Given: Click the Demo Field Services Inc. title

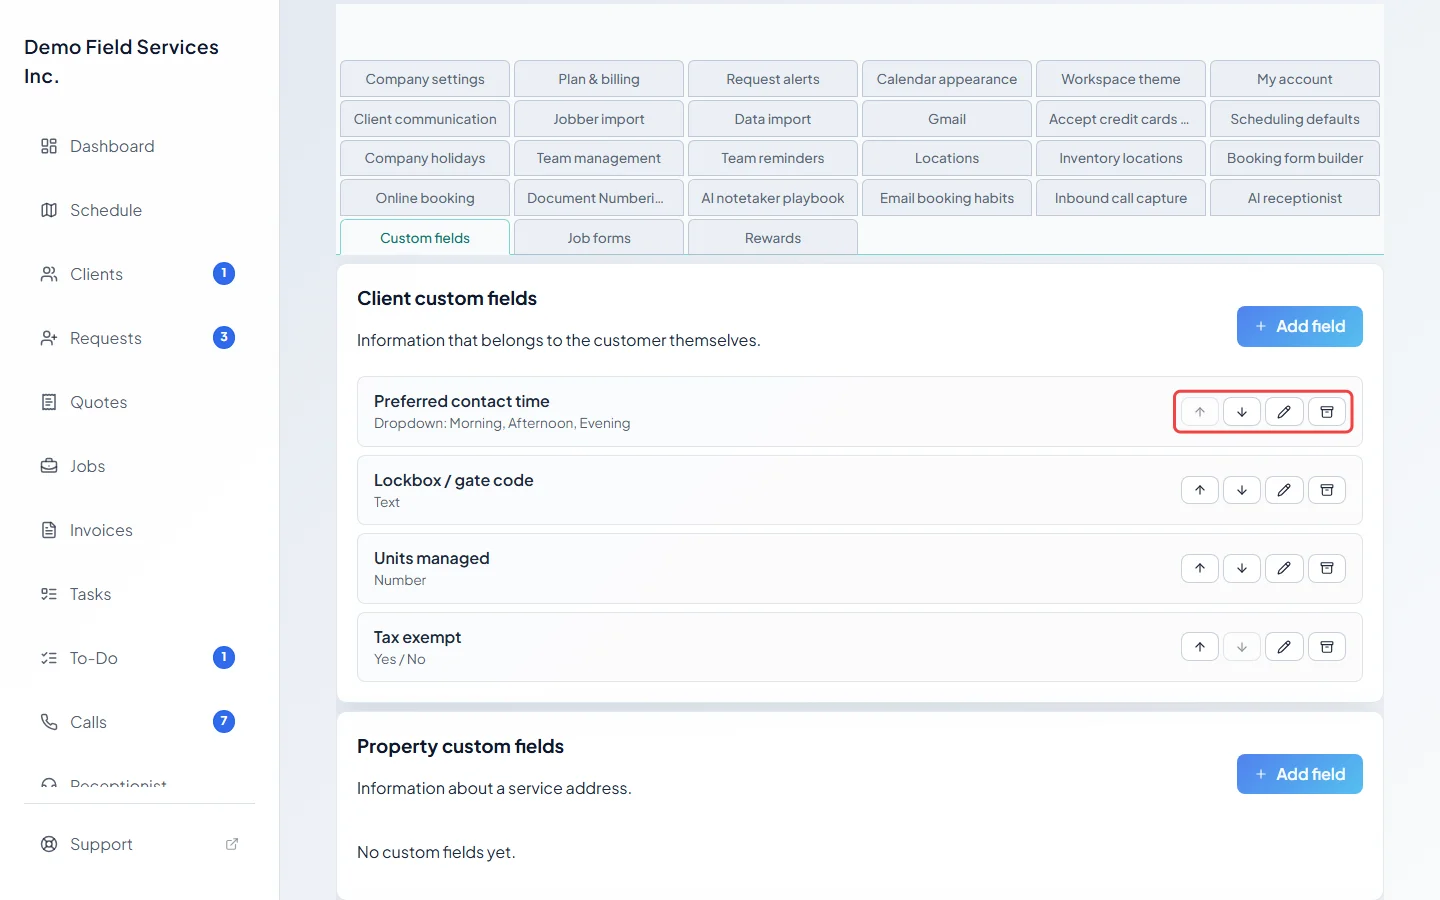Looking at the screenshot, I should (x=121, y=61).
